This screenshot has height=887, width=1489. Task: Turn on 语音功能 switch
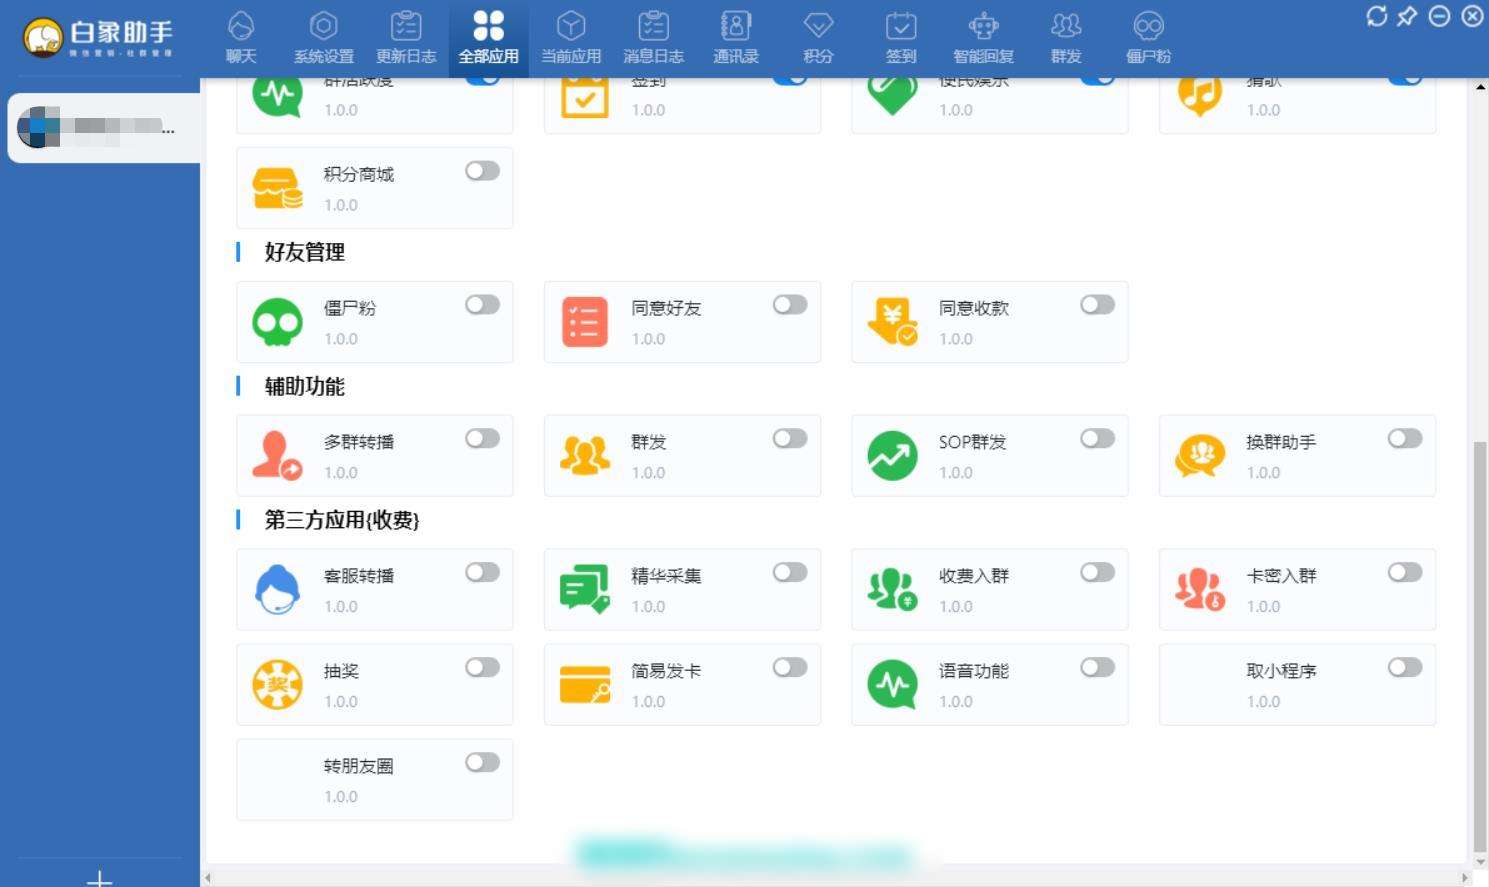pyautogui.click(x=1097, y=668)
